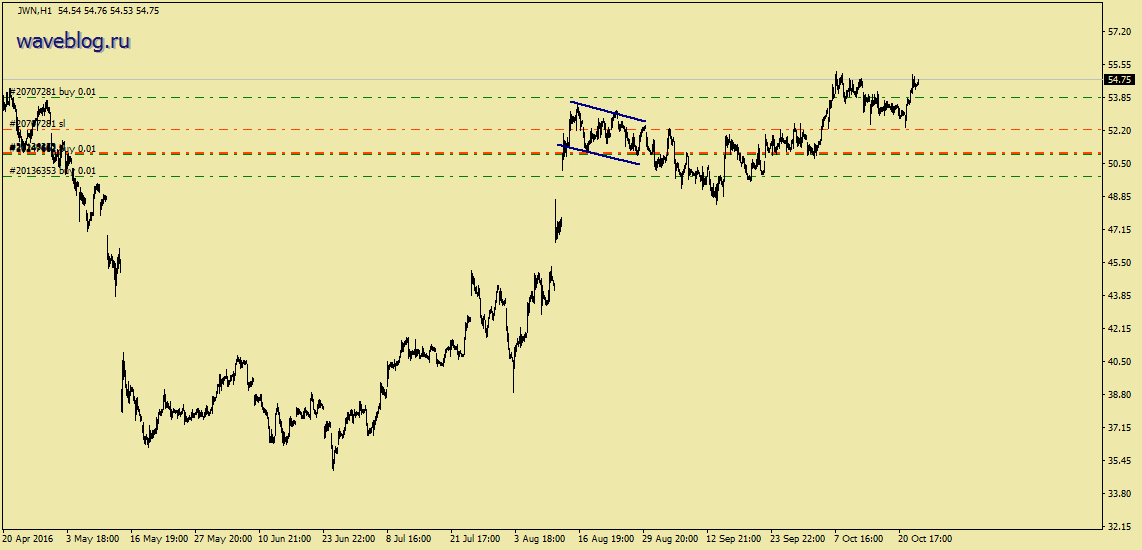
Task: Click the 10 Jun 21:00 time label
Action: click(x=286, y=539)
